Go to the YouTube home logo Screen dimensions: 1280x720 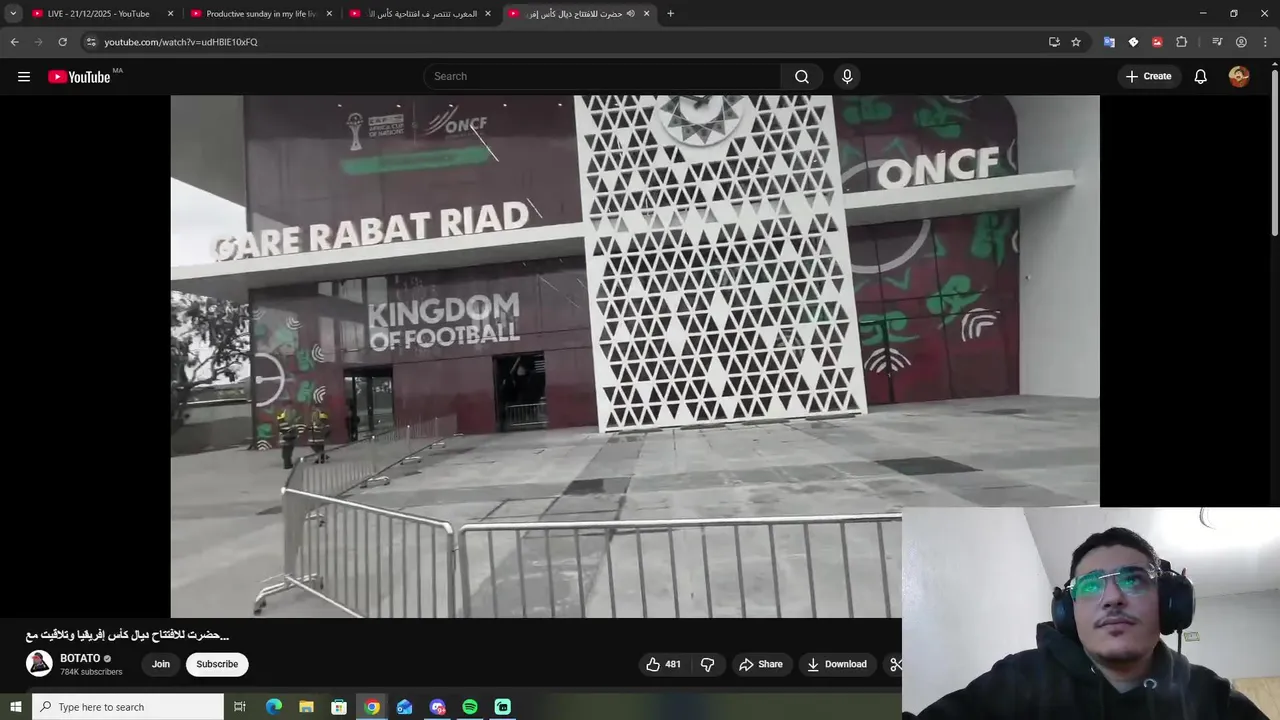[79, 76]
